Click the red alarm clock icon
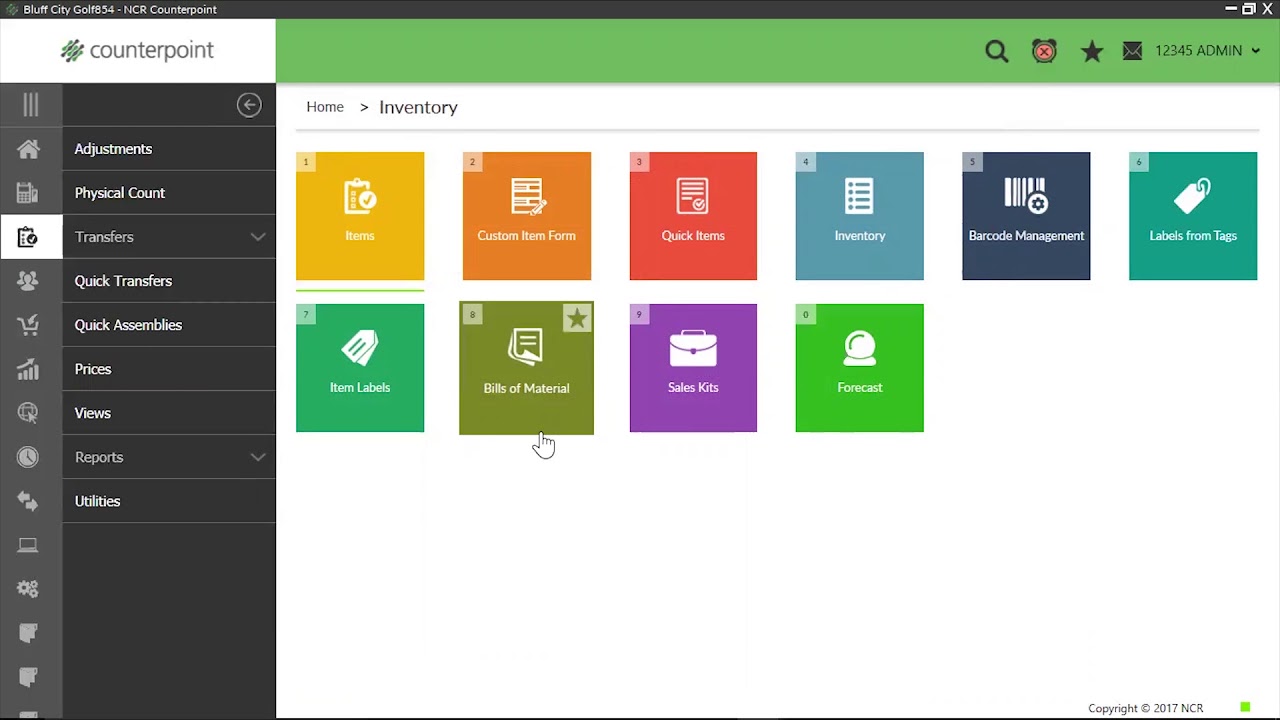1280x720 pixels. click(x=1044, y=51)
